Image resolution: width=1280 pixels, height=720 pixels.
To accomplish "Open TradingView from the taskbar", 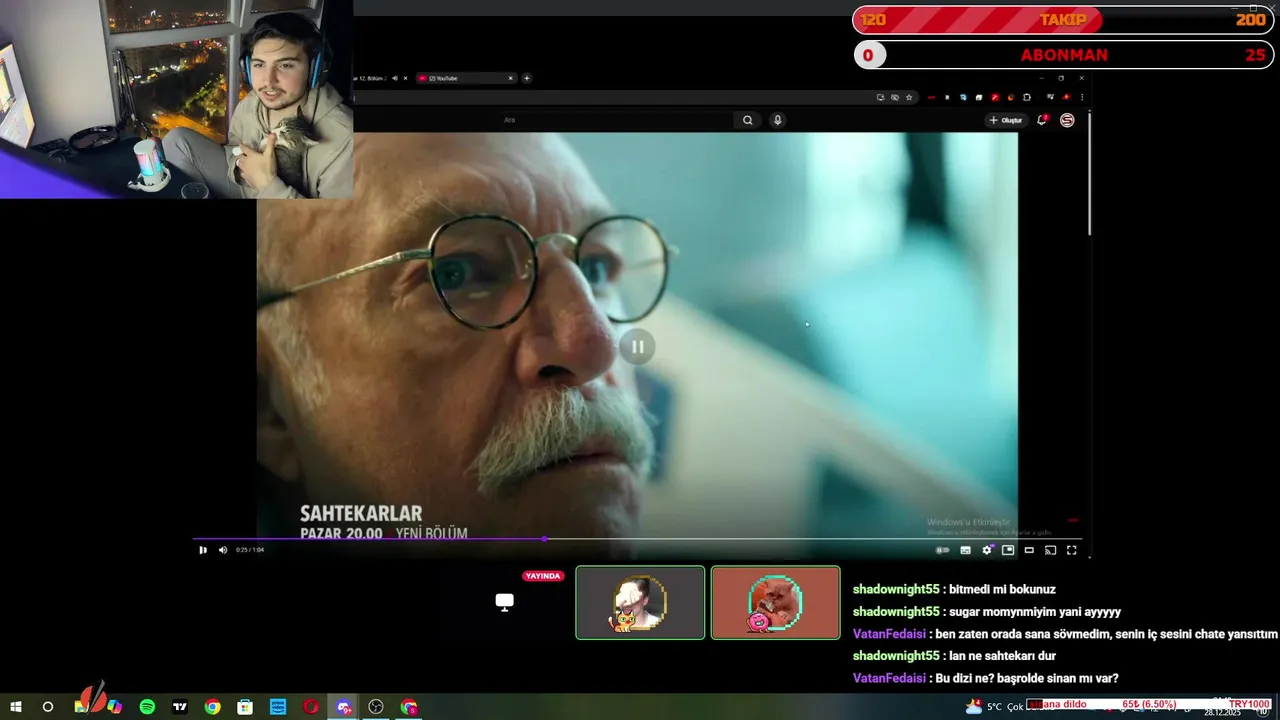I will pyautogui.click(x=180, y=707).
